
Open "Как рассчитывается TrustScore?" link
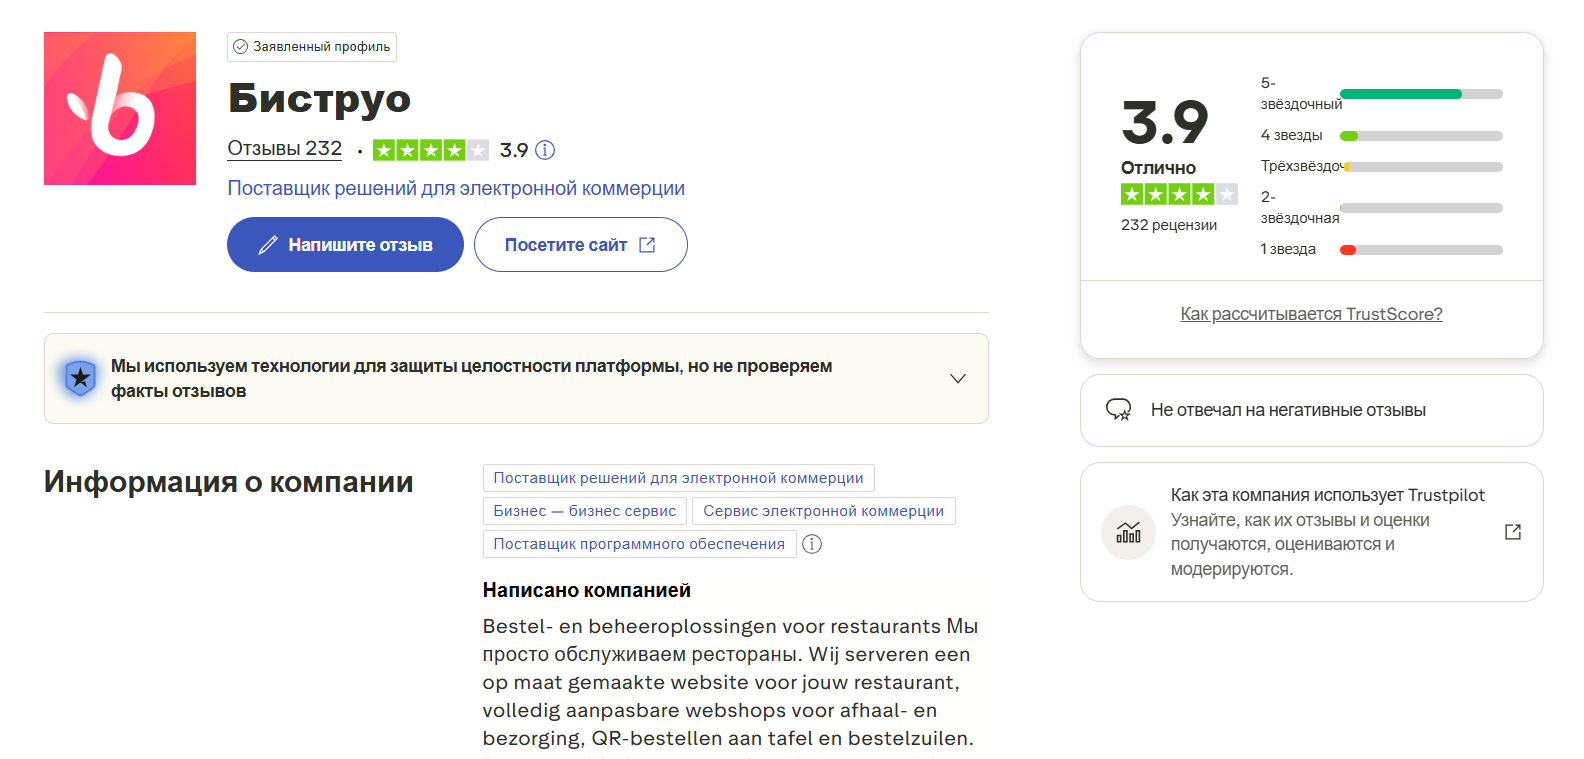[x=1311, y=314]
